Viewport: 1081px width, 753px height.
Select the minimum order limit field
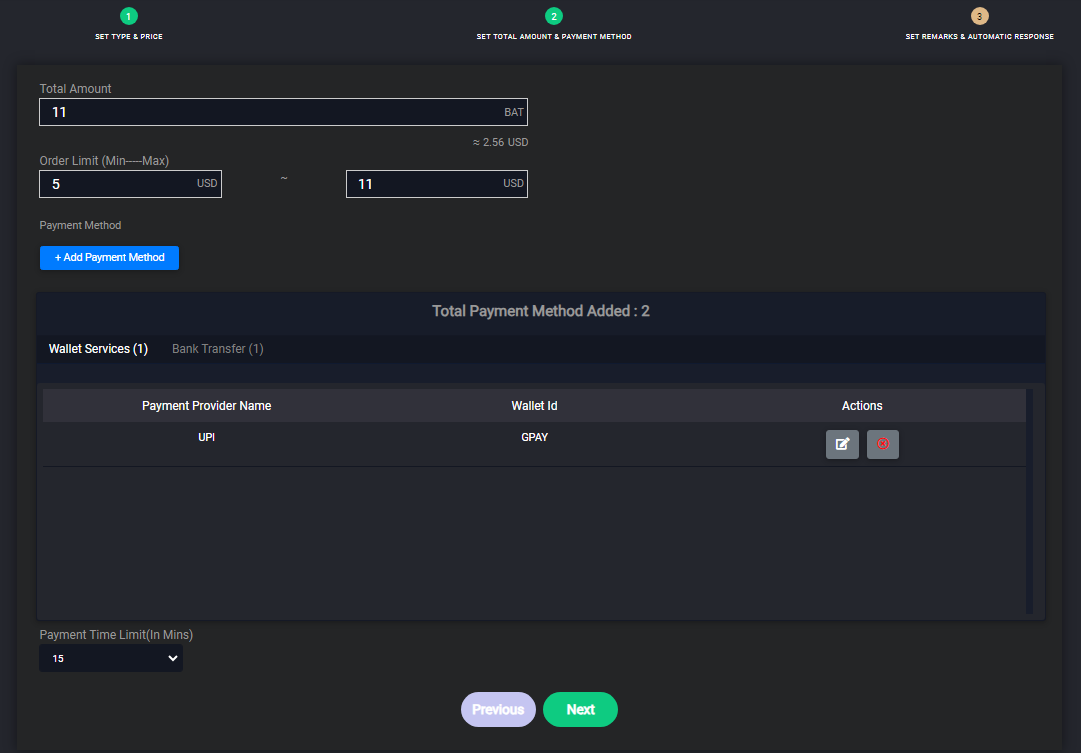(130, 184)
